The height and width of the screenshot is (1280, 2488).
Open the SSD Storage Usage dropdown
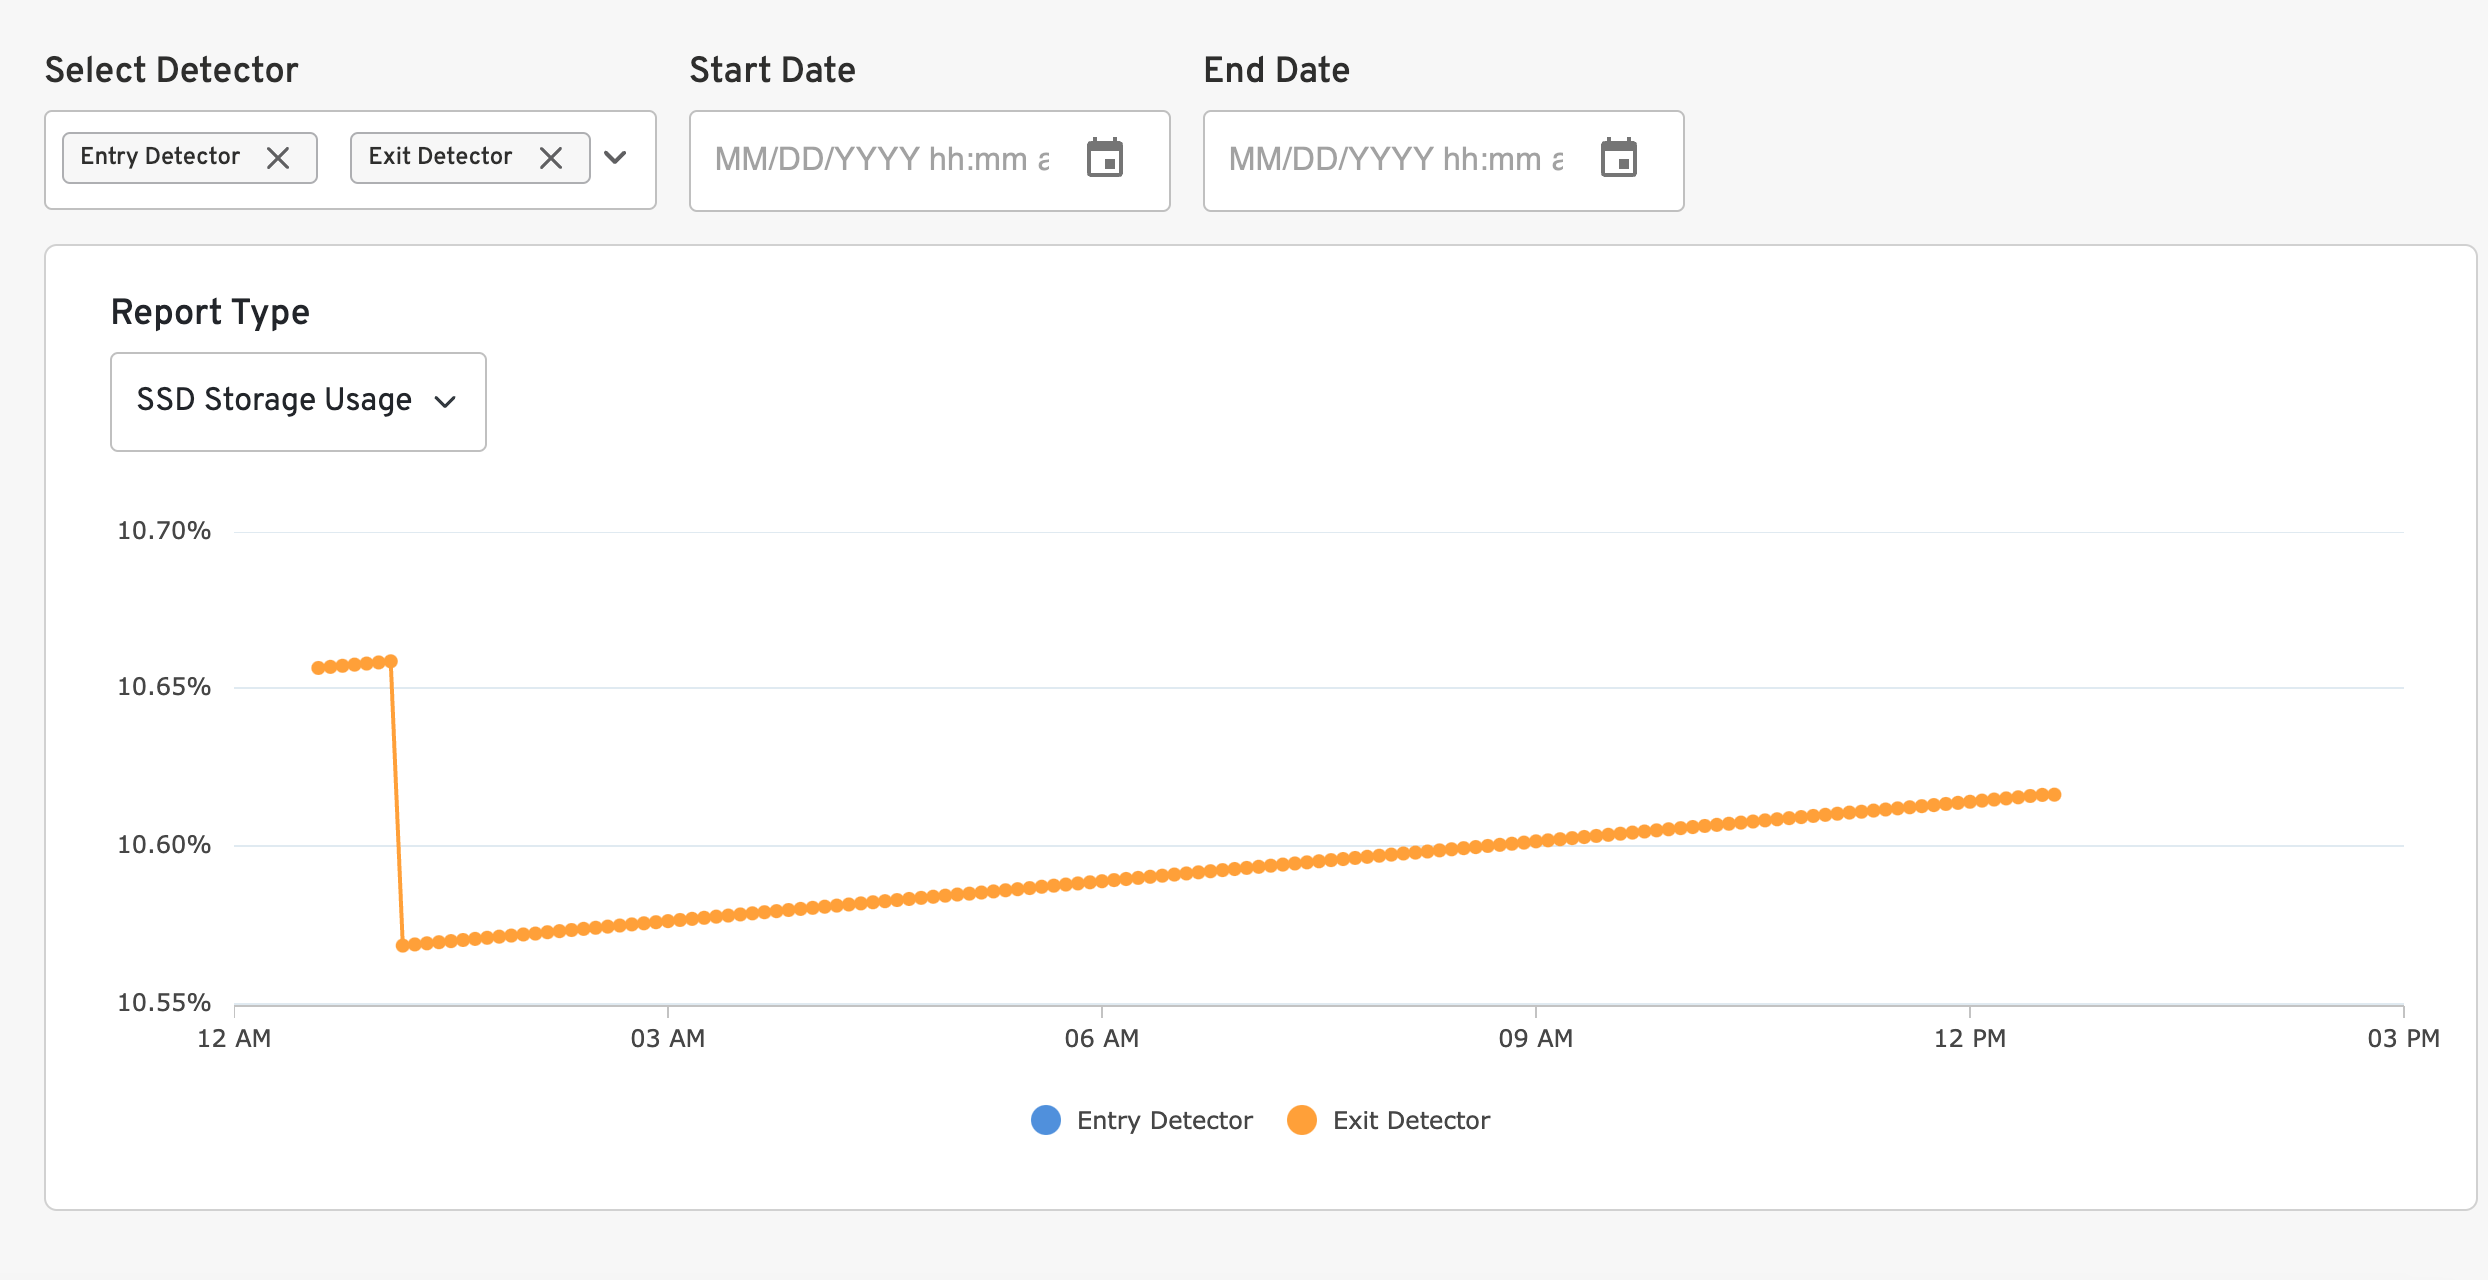pos(298,401)
